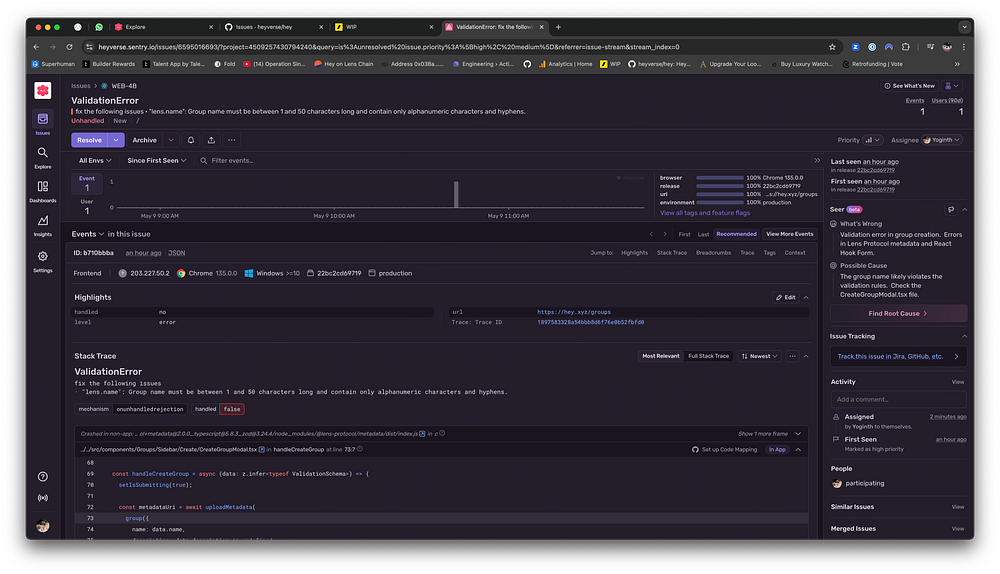Viewport: 1000px width, 574px height.
Task: Open the Resolve dropdown arrow
Action: (115, 140)
